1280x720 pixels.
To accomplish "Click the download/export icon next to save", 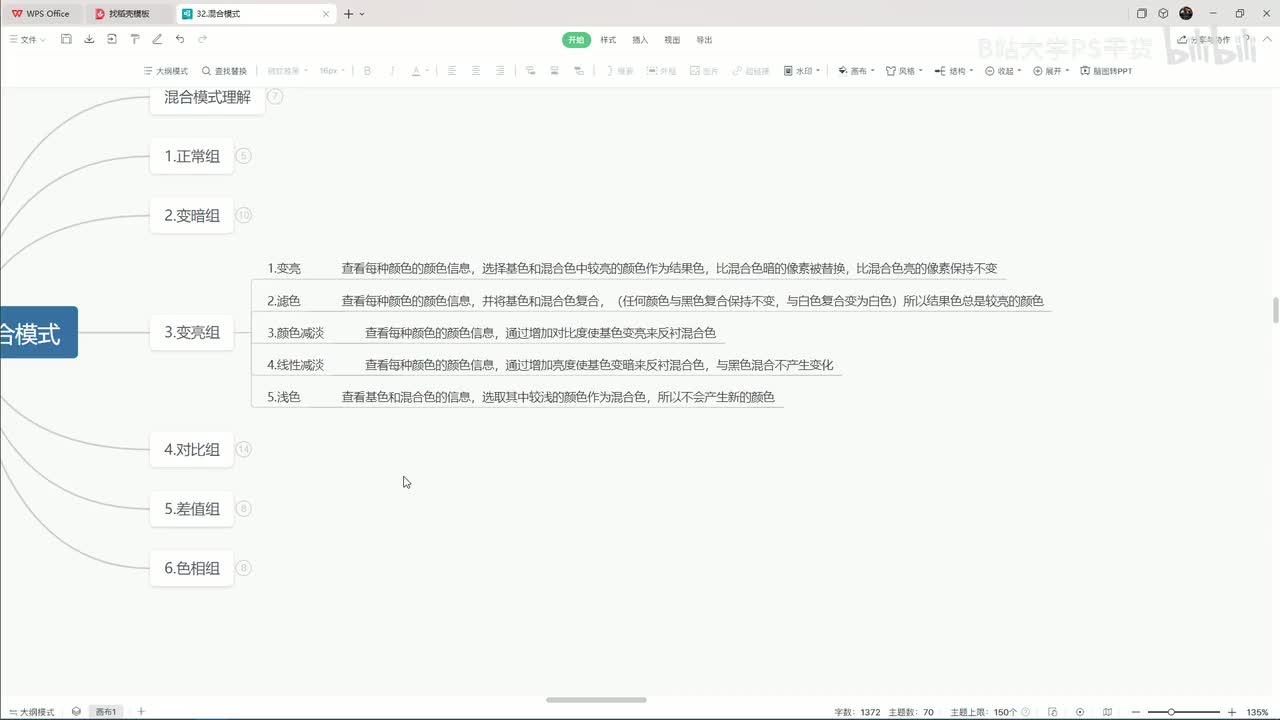I will click(89, 39).
